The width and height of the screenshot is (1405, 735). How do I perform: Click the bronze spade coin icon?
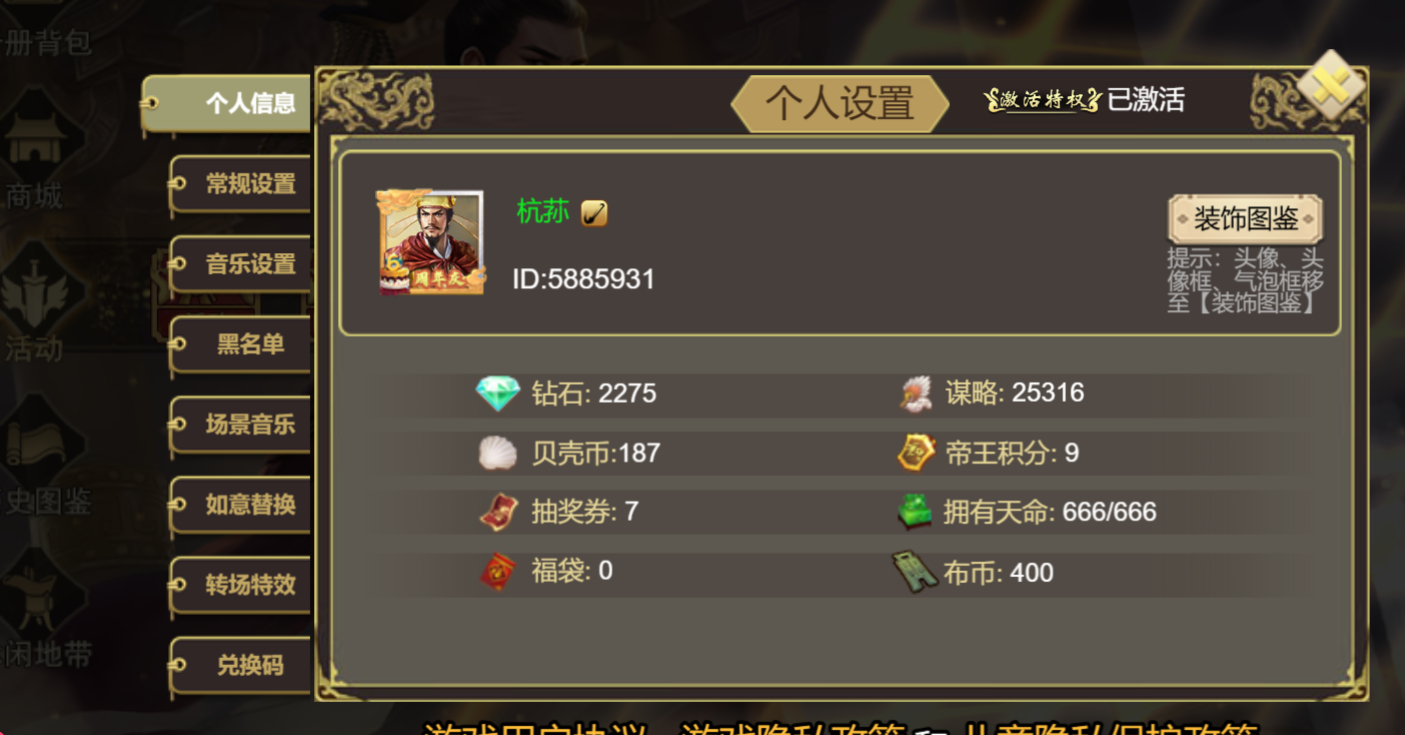coord(914,573)
